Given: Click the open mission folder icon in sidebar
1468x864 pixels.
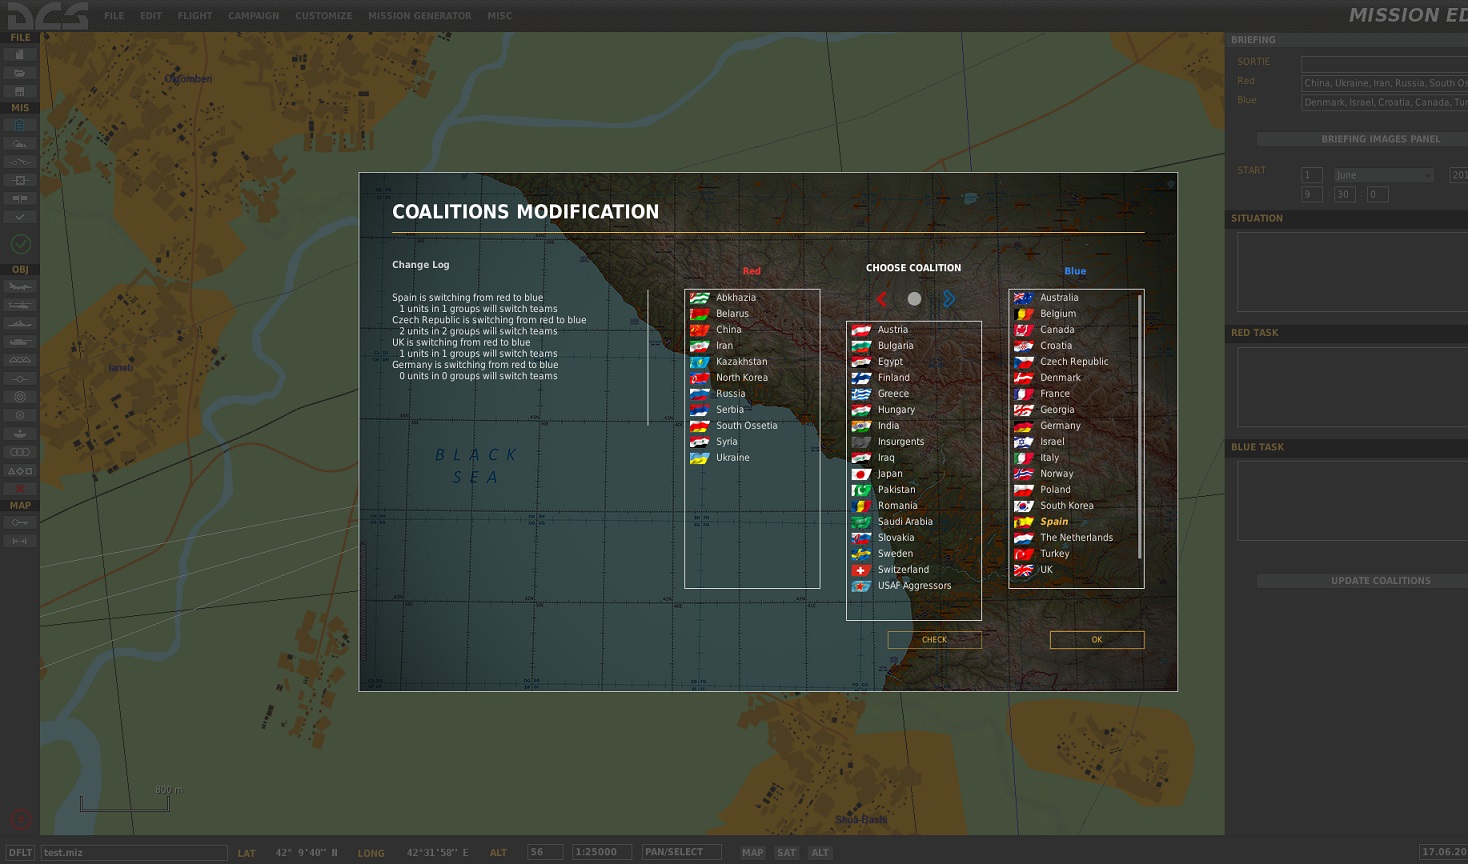Looking at the screenshot, I should pyautogui.click(x=20, y=73).
